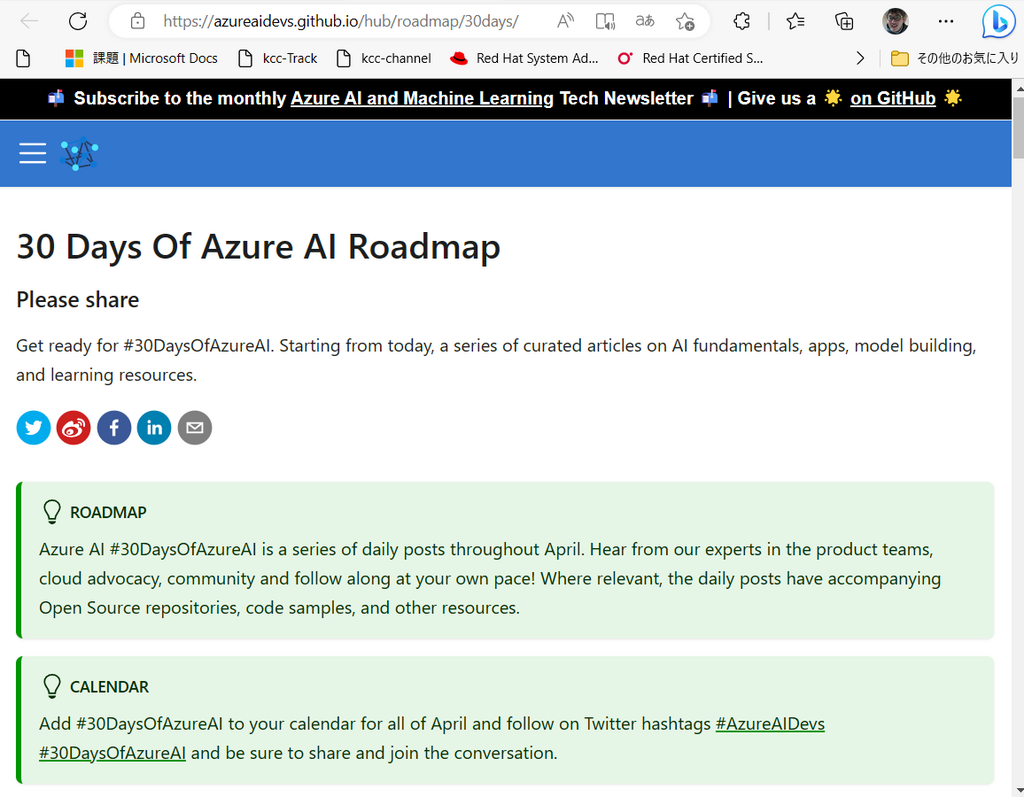Click the Azure AI Devs site logo
1024x797 pixels.
79,153
